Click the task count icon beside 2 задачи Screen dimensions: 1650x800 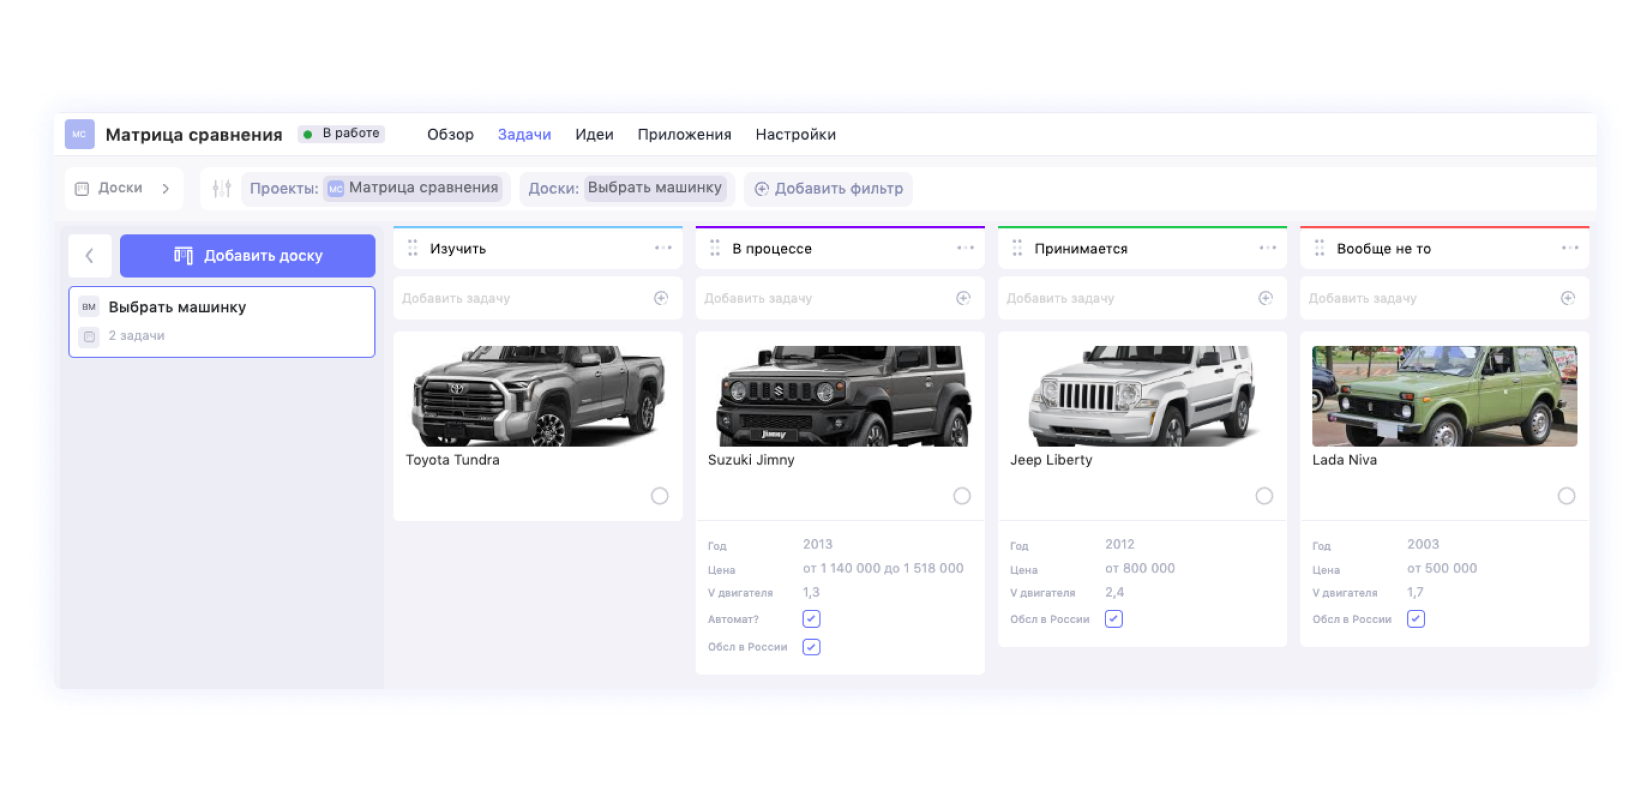tap(89, 336)
